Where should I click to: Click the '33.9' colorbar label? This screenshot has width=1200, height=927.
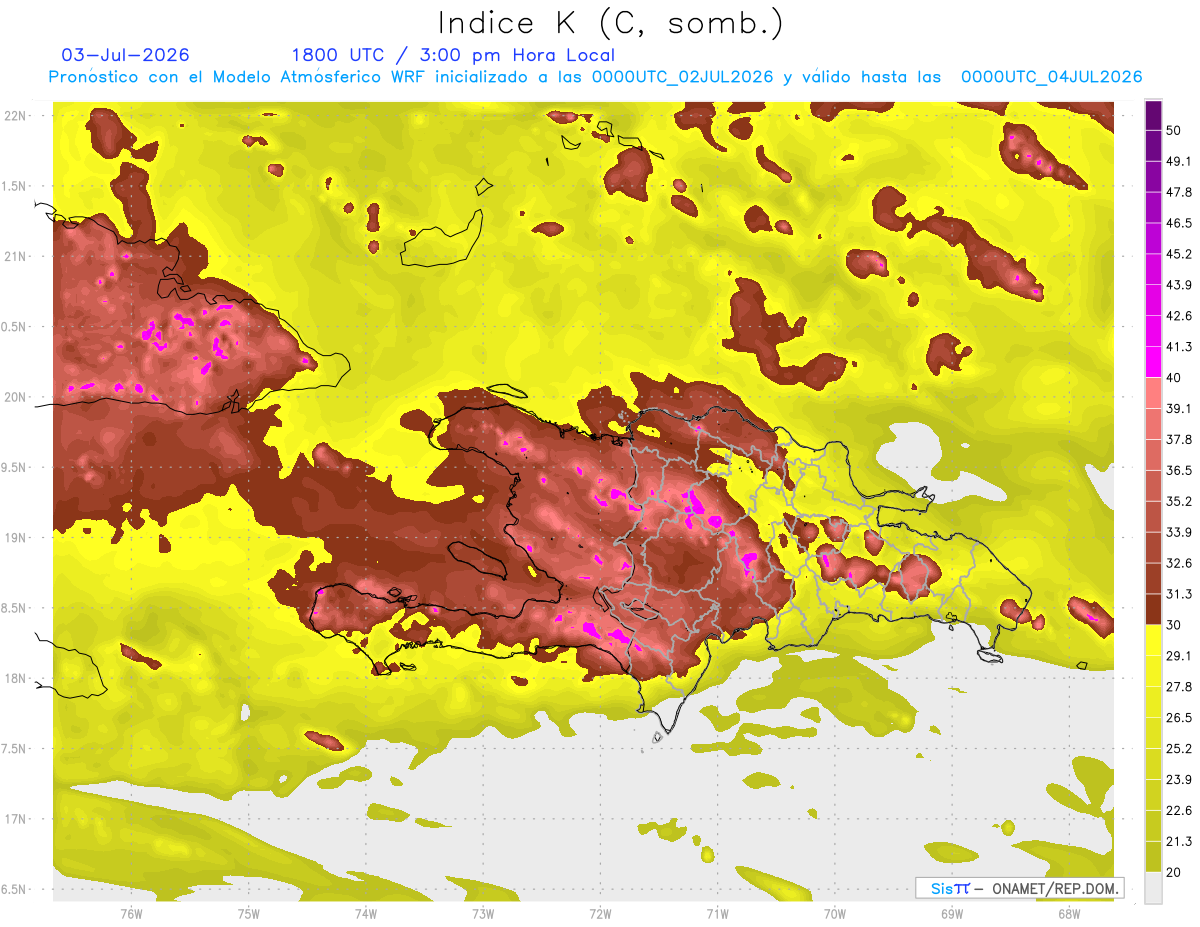point(1179,532)
